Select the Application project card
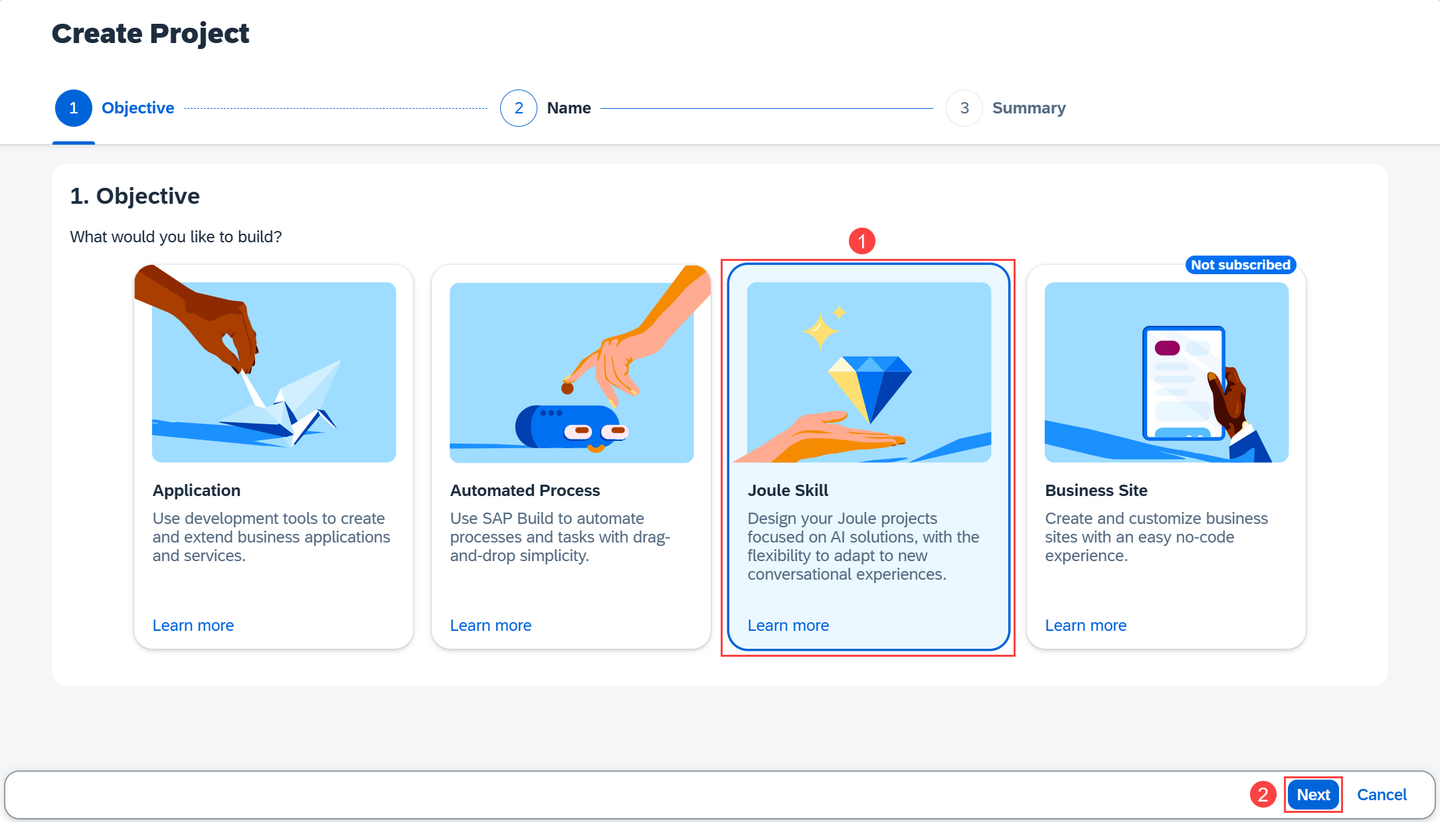The height and width of the screenshot is (822, 1440). click(274, 457)
